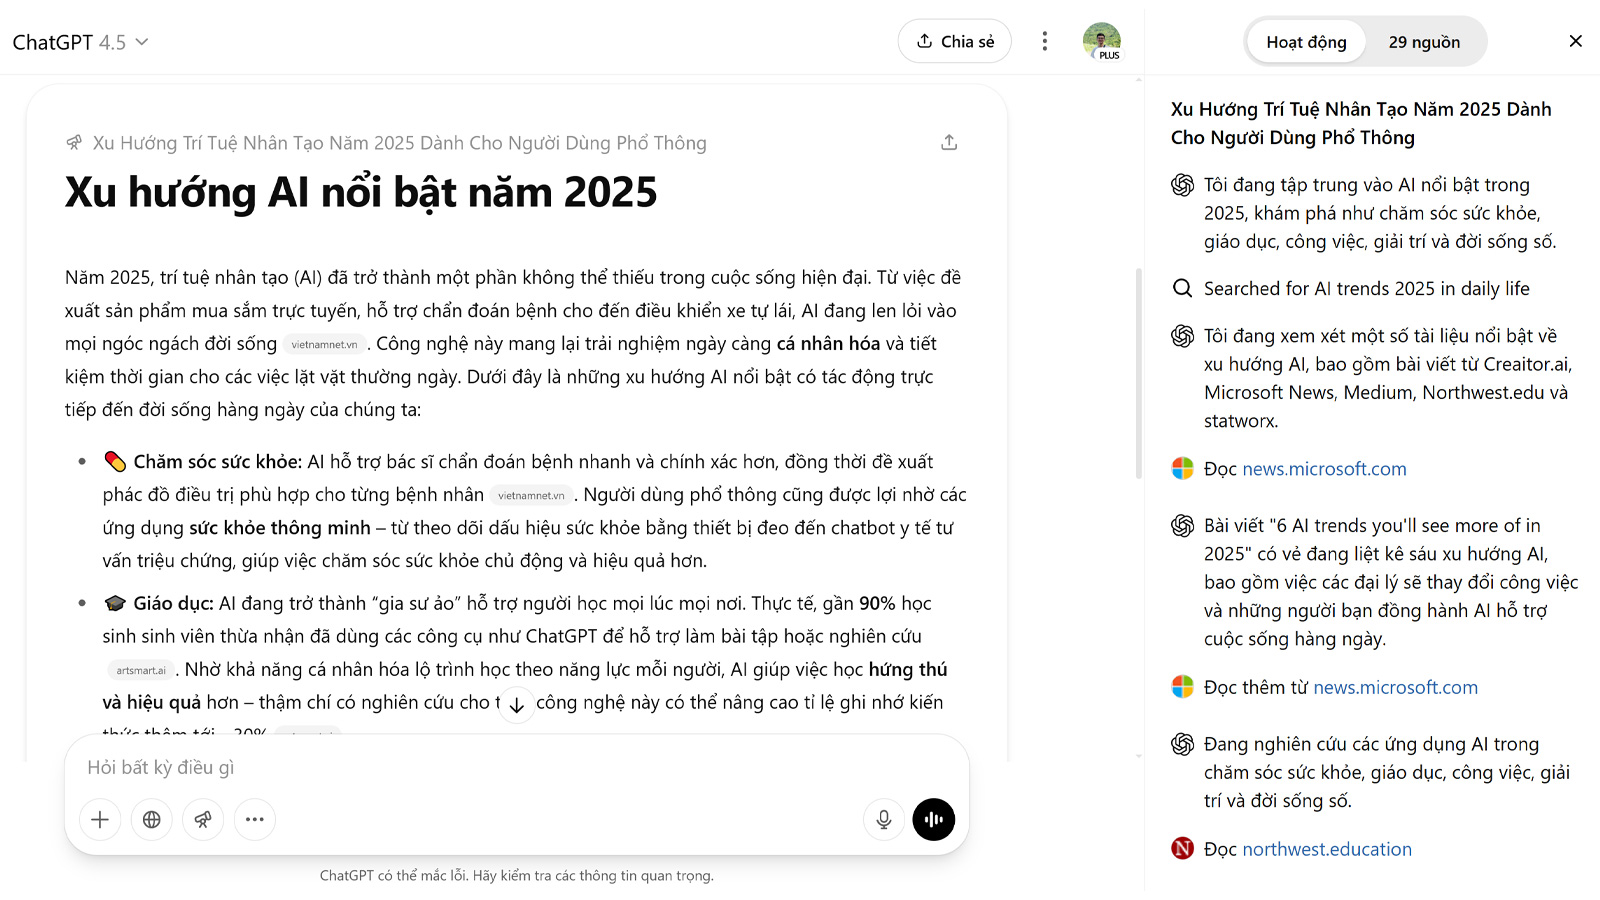Switch to the 29 nguồn tab
Viewport: 1600px width, 900px height.
pyautogui.click(x=1424, y=42)
